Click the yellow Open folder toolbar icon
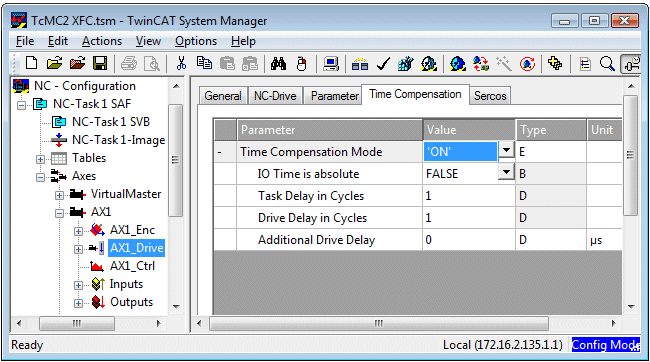 click(x=54, y=63)
